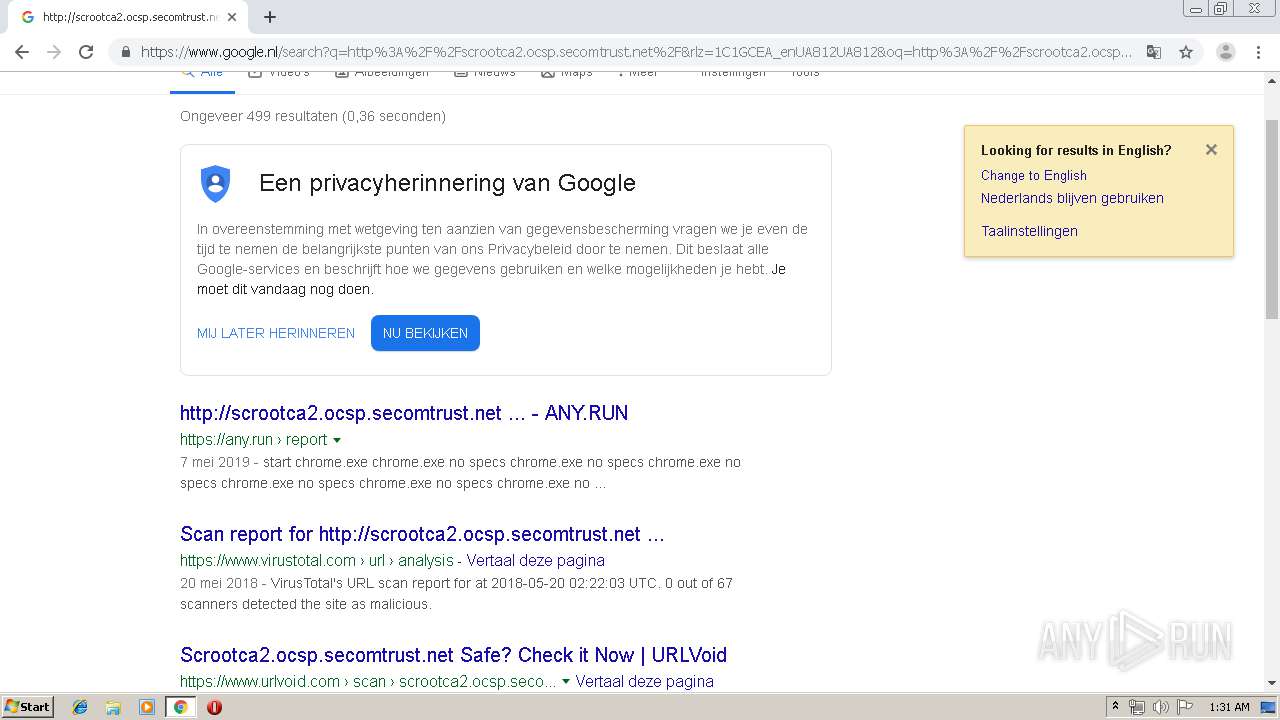Click the page scroll-down arrow
The image size is (1280, 720).
1272,683
